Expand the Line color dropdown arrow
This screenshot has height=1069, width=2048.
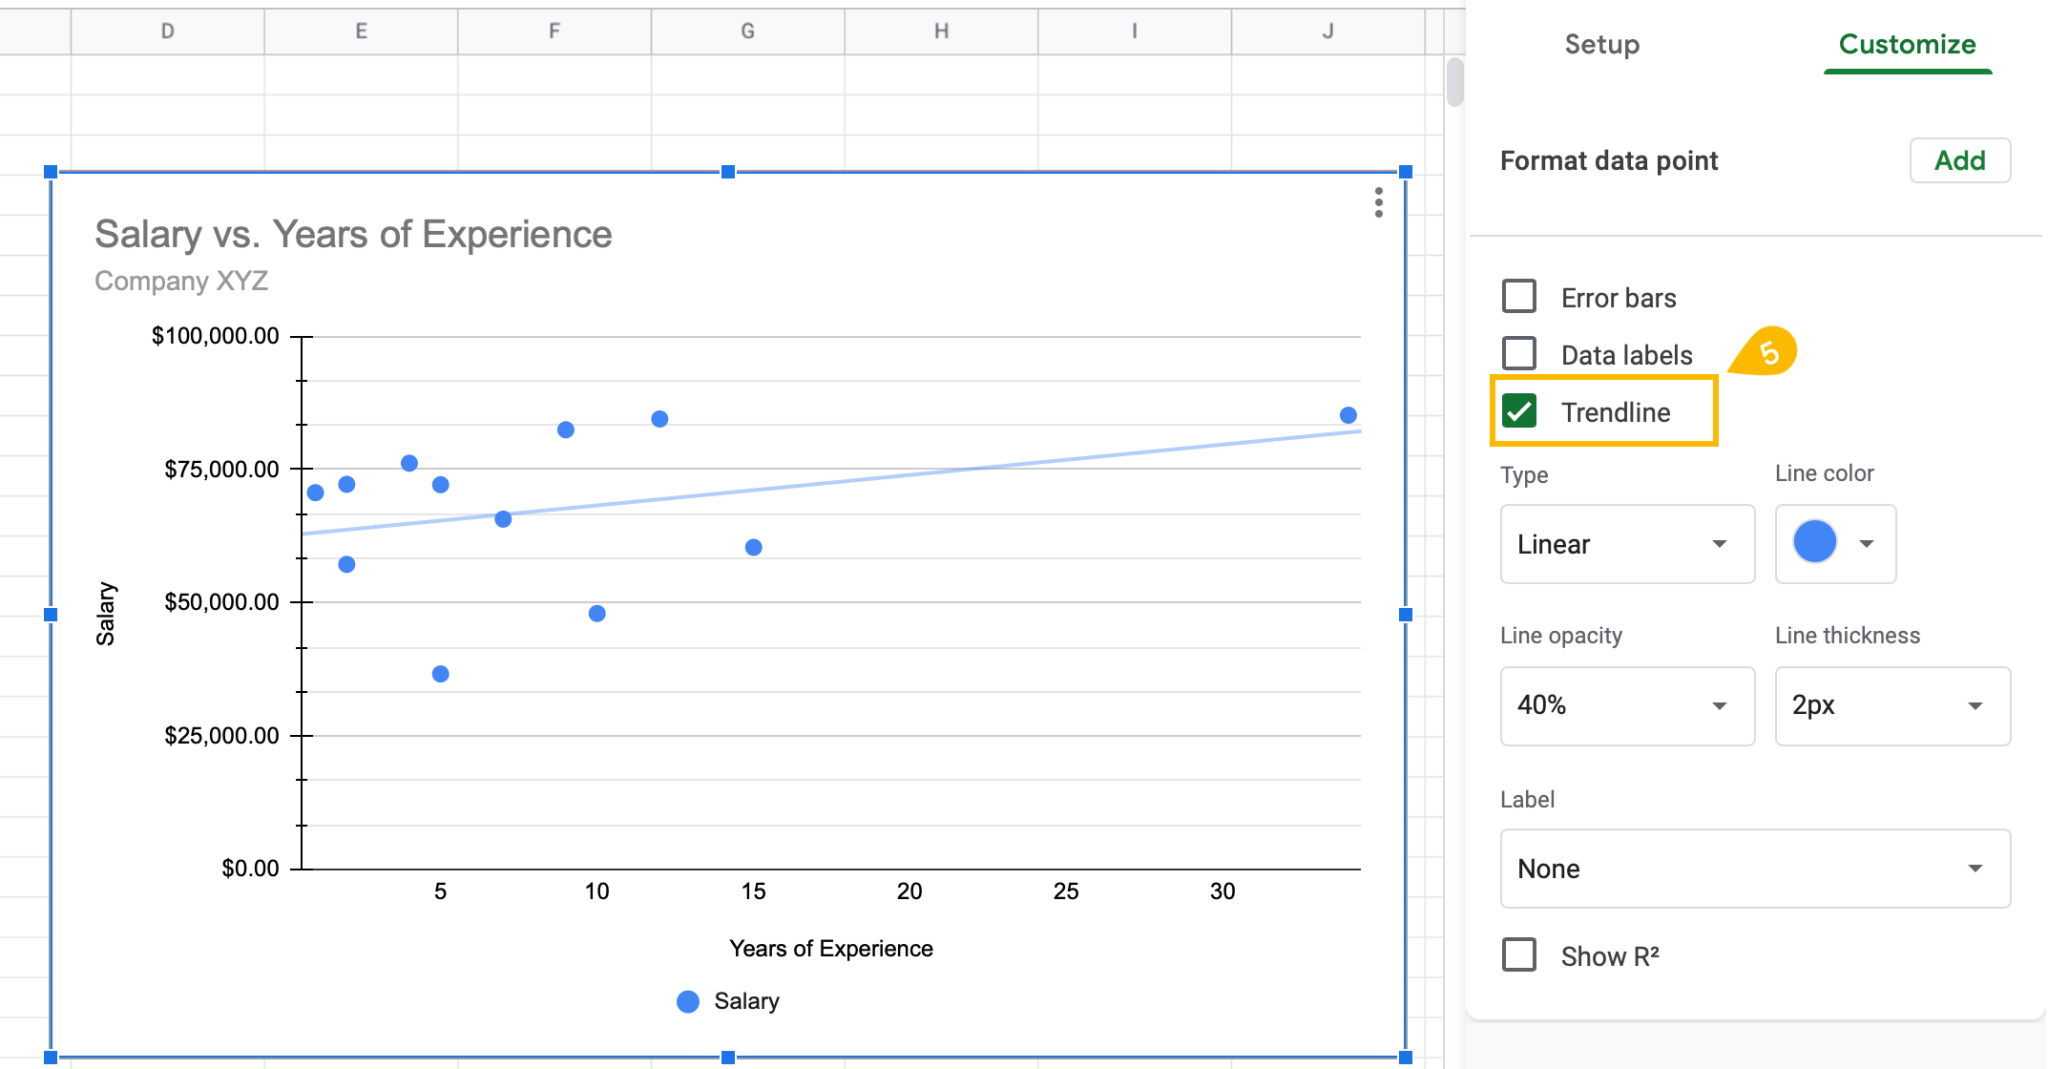(1866, 542)
